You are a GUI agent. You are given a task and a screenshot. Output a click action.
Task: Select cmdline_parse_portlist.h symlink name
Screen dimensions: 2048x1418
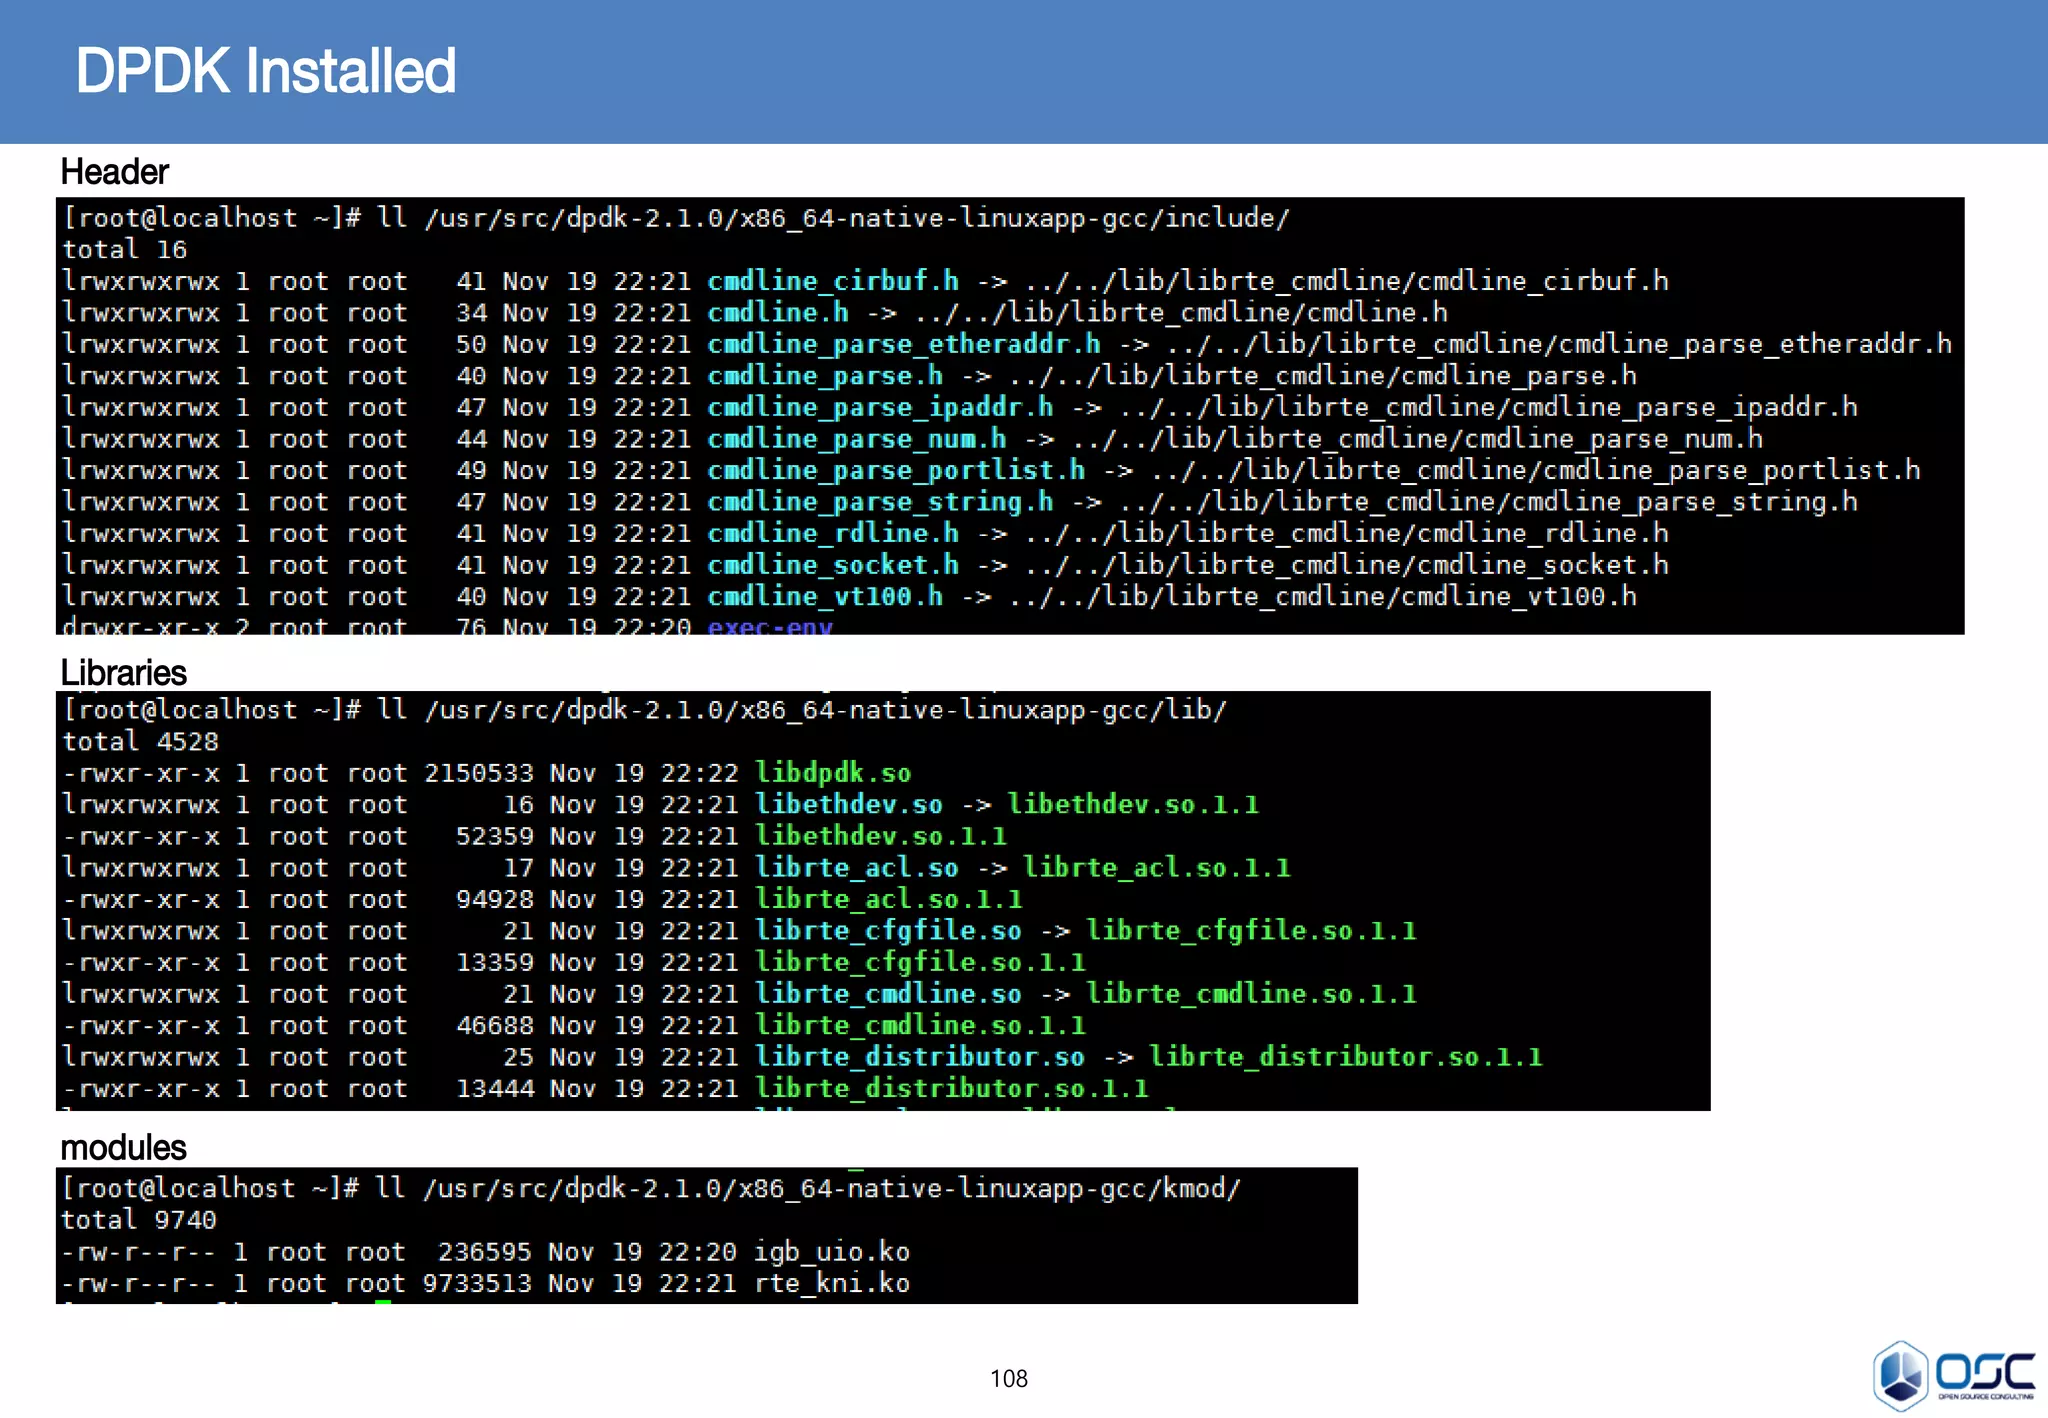(896, 470)
